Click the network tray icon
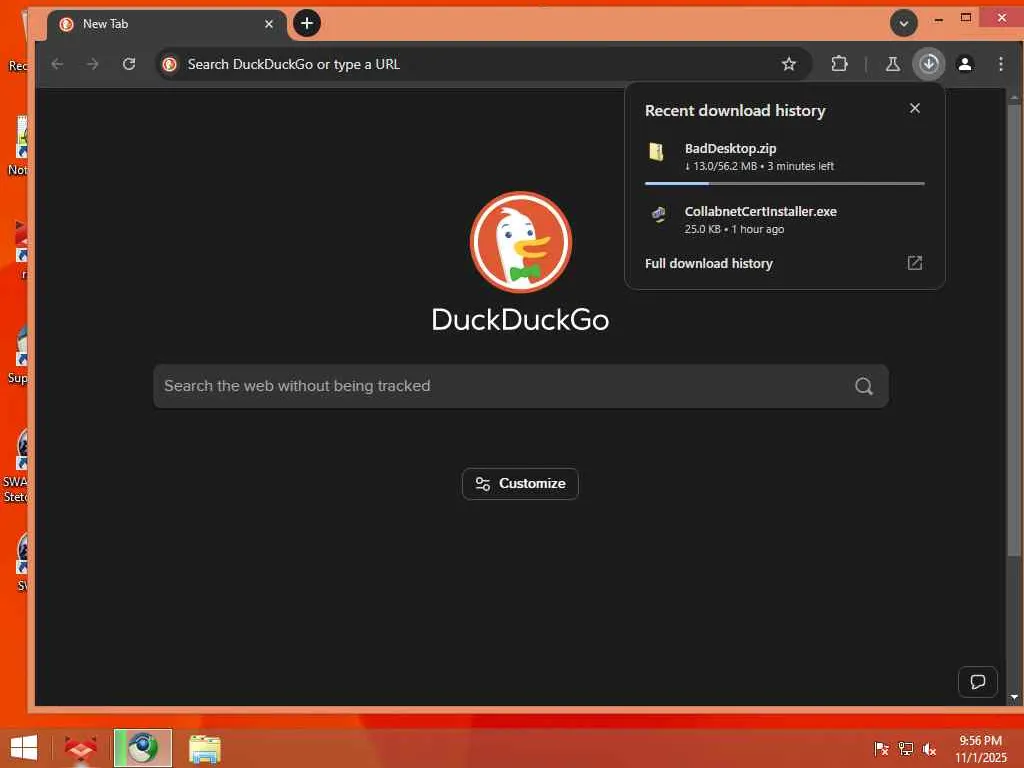Screen dimensions: 1024x768 point(905,748)
